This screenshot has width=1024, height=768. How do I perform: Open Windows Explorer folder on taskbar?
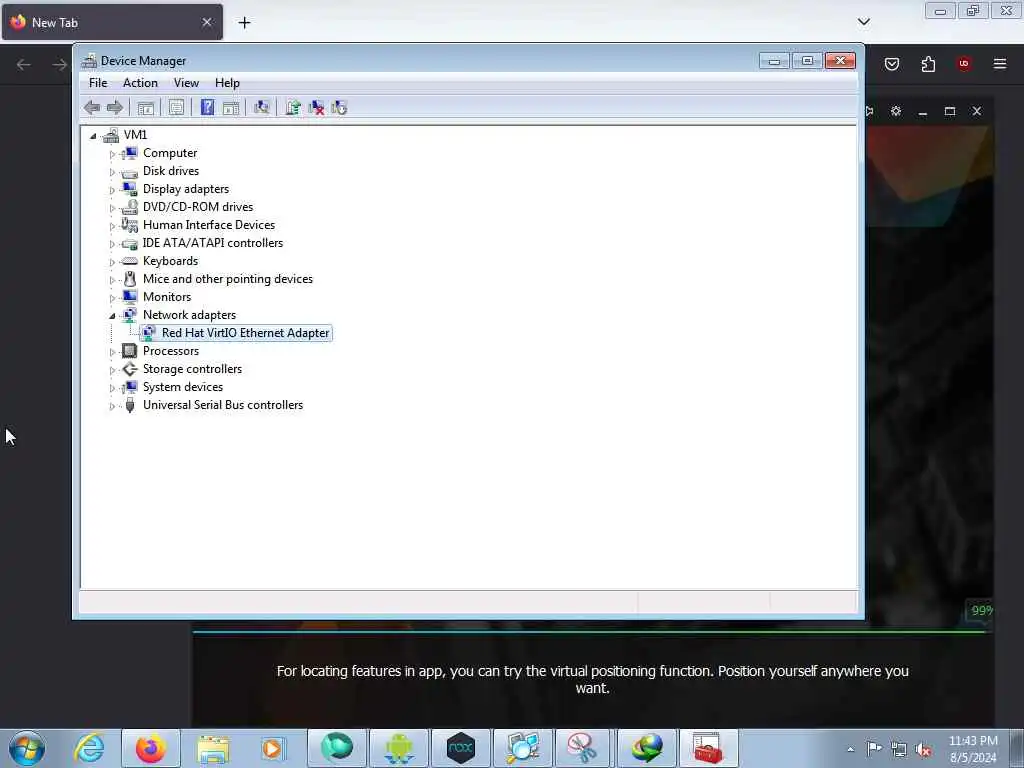point(213,749)
